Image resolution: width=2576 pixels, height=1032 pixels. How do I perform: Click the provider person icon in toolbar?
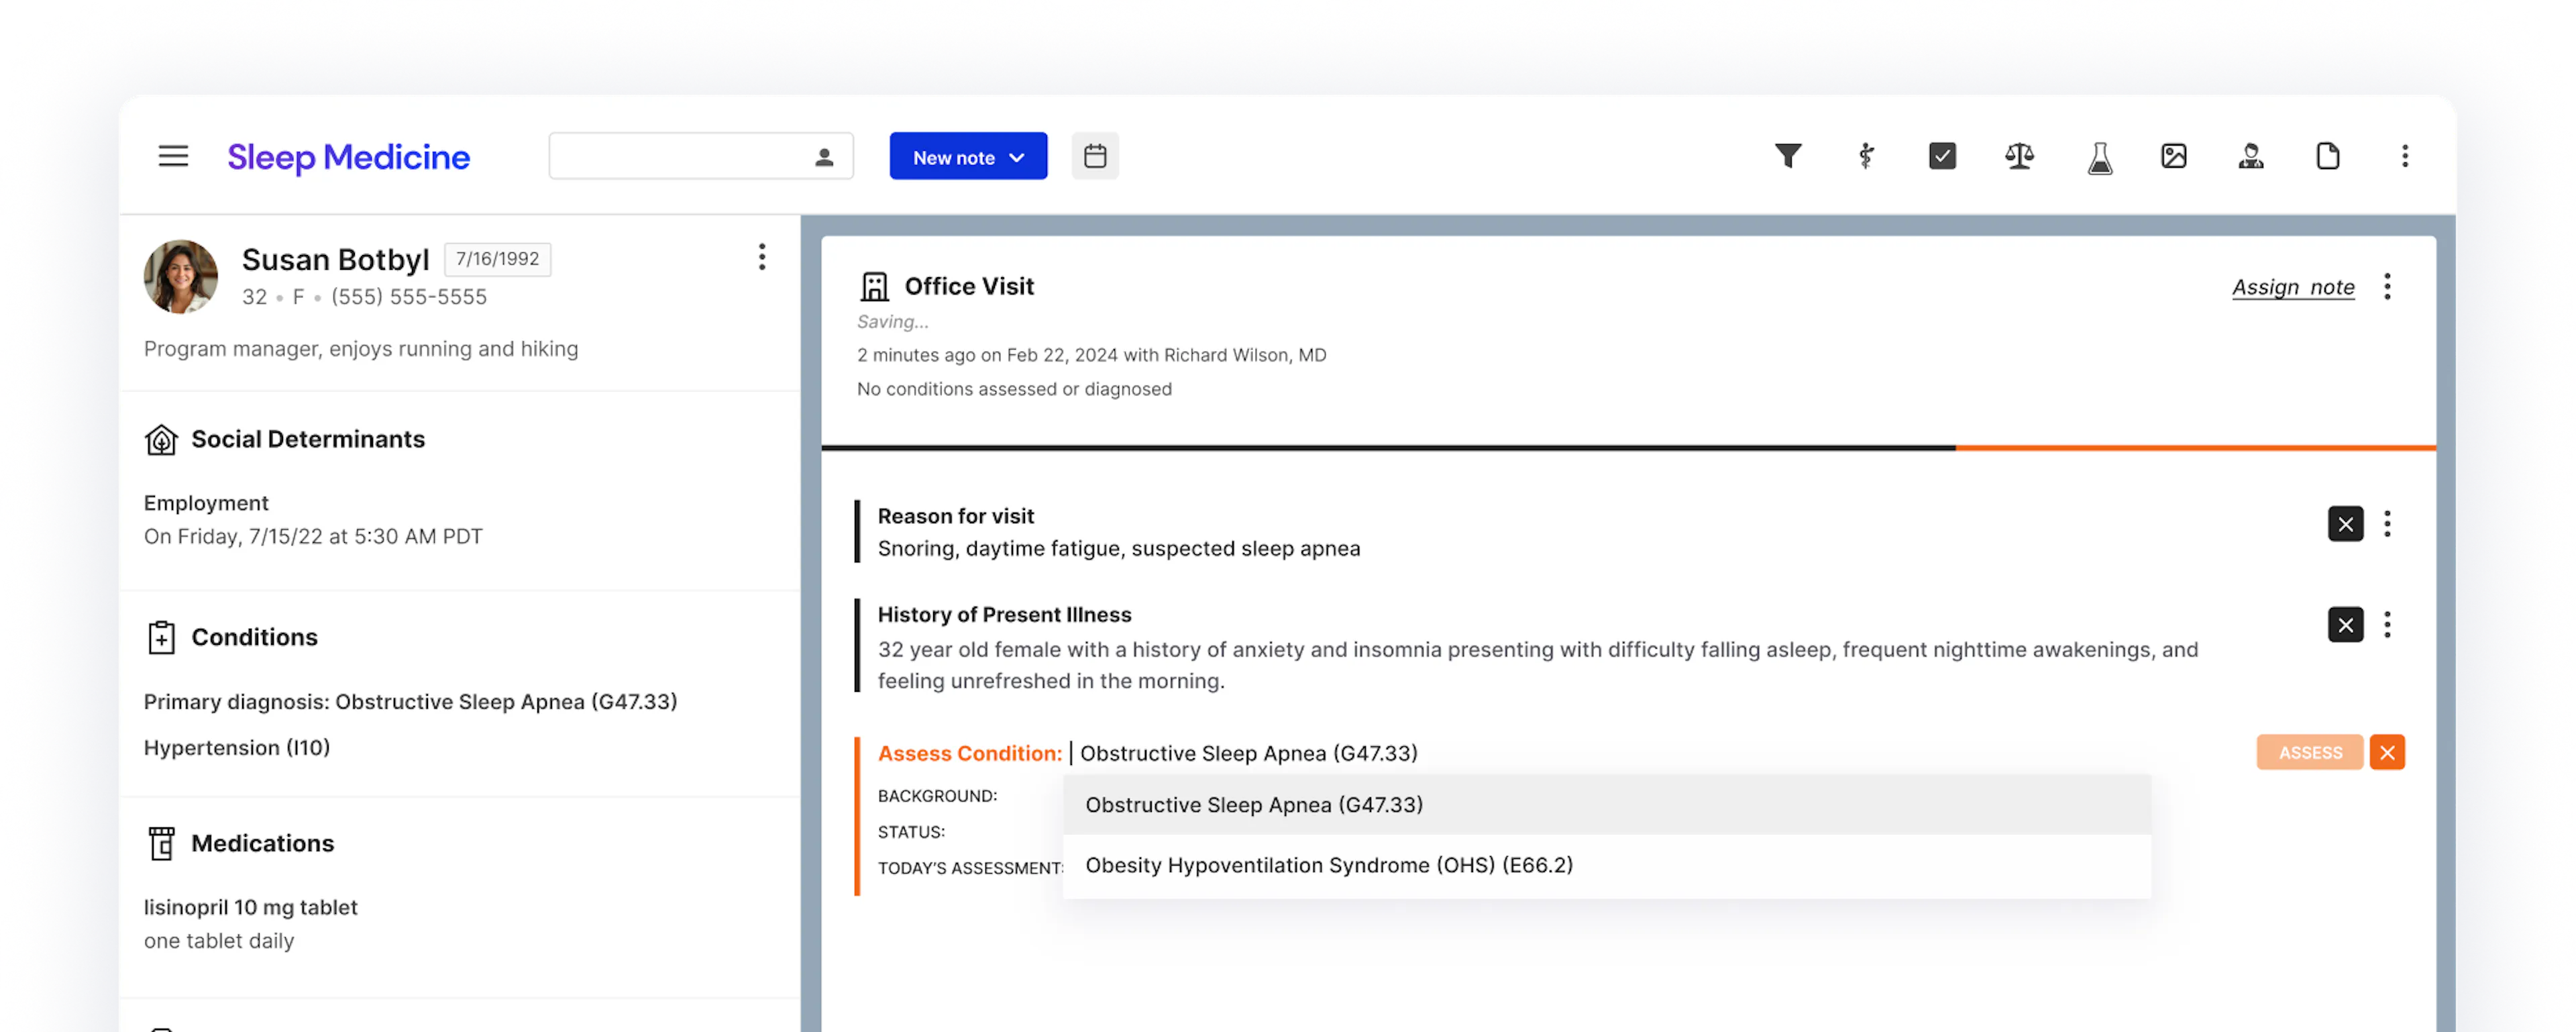tap(2251, 156)
